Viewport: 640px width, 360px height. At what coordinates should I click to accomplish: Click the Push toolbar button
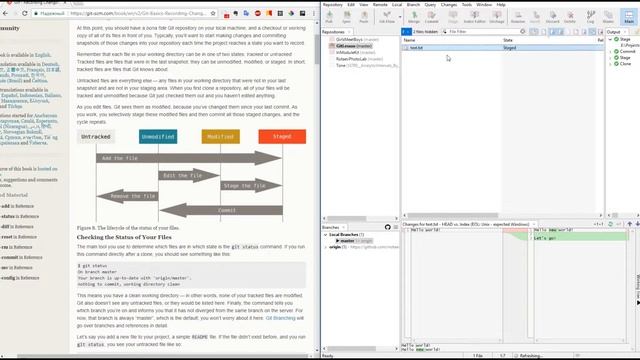[x=364, y=17]
